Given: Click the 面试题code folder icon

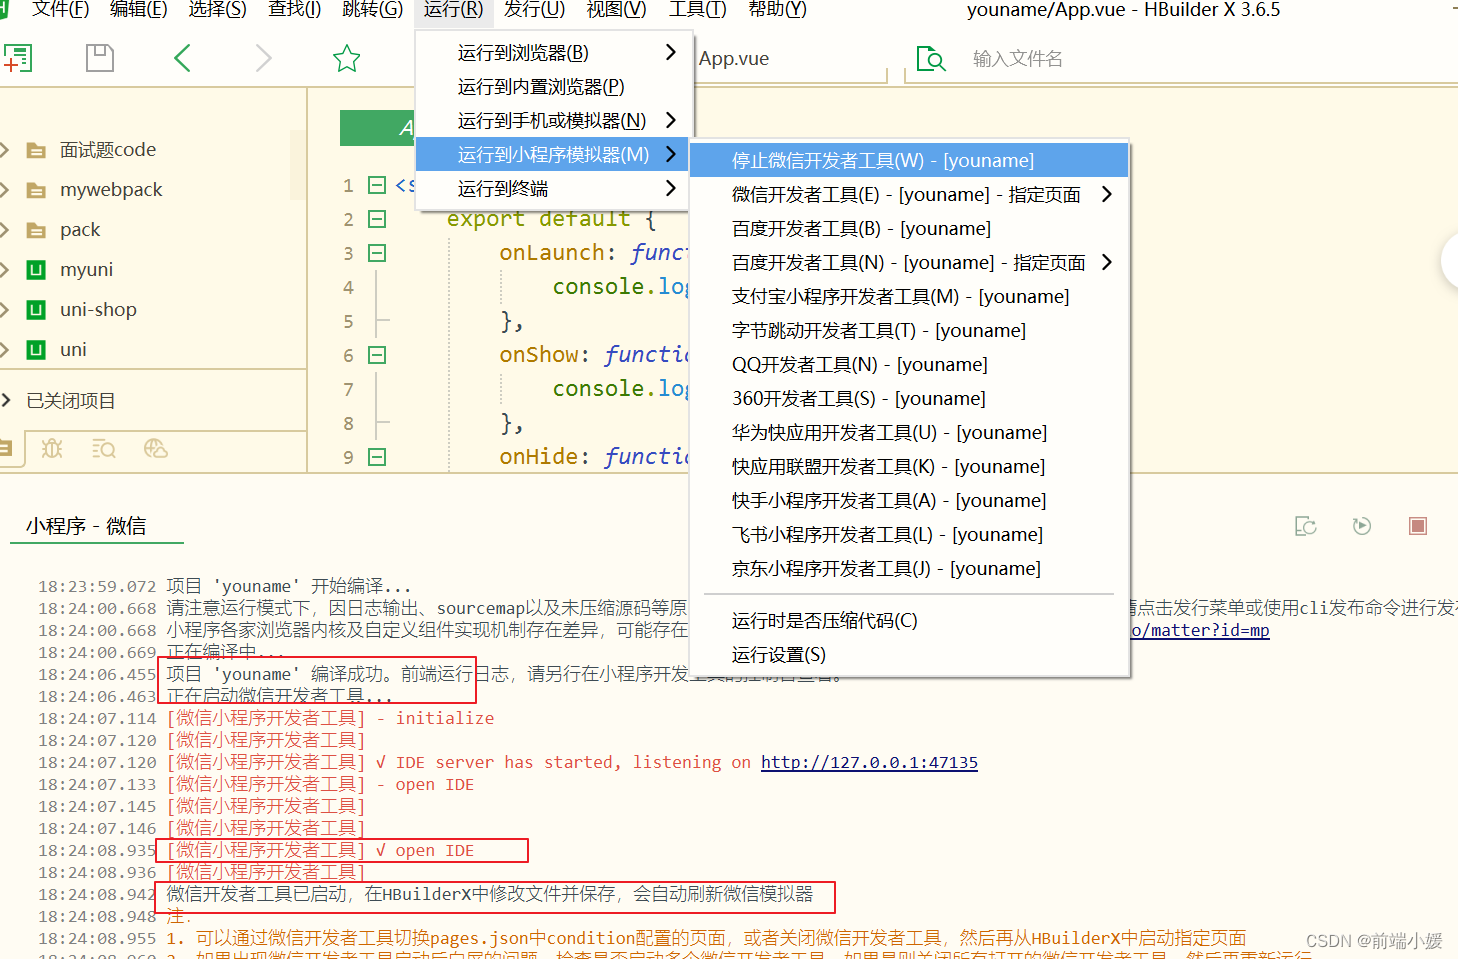Looking at the screenshot, I should [x=36, y=151].
